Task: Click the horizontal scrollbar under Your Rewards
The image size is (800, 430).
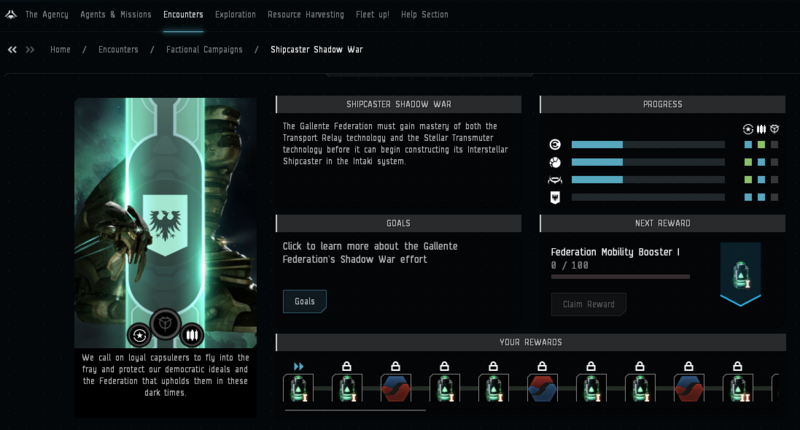Action: [x=355, y=410]
